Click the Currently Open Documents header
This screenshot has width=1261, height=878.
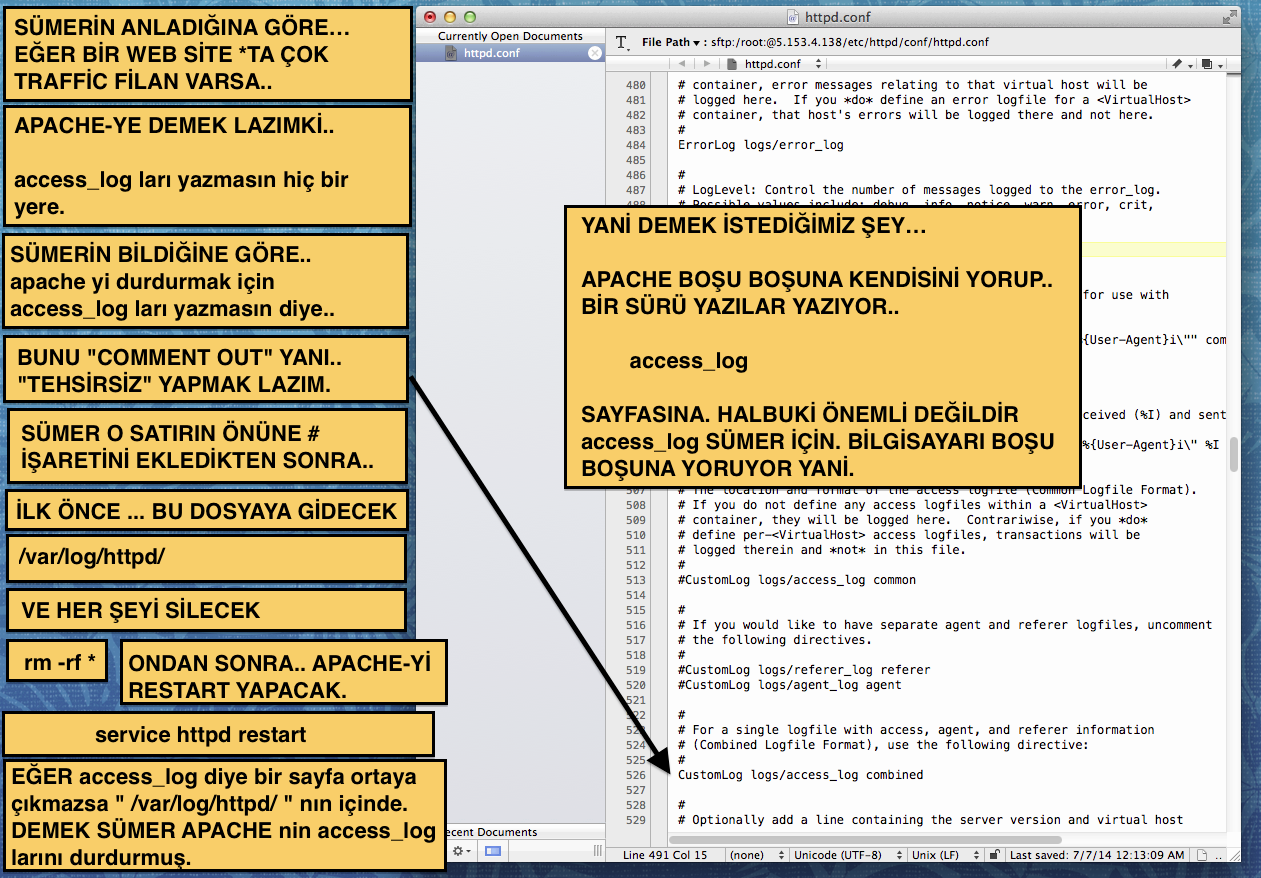pyautogui.click(x=510, y=36)
